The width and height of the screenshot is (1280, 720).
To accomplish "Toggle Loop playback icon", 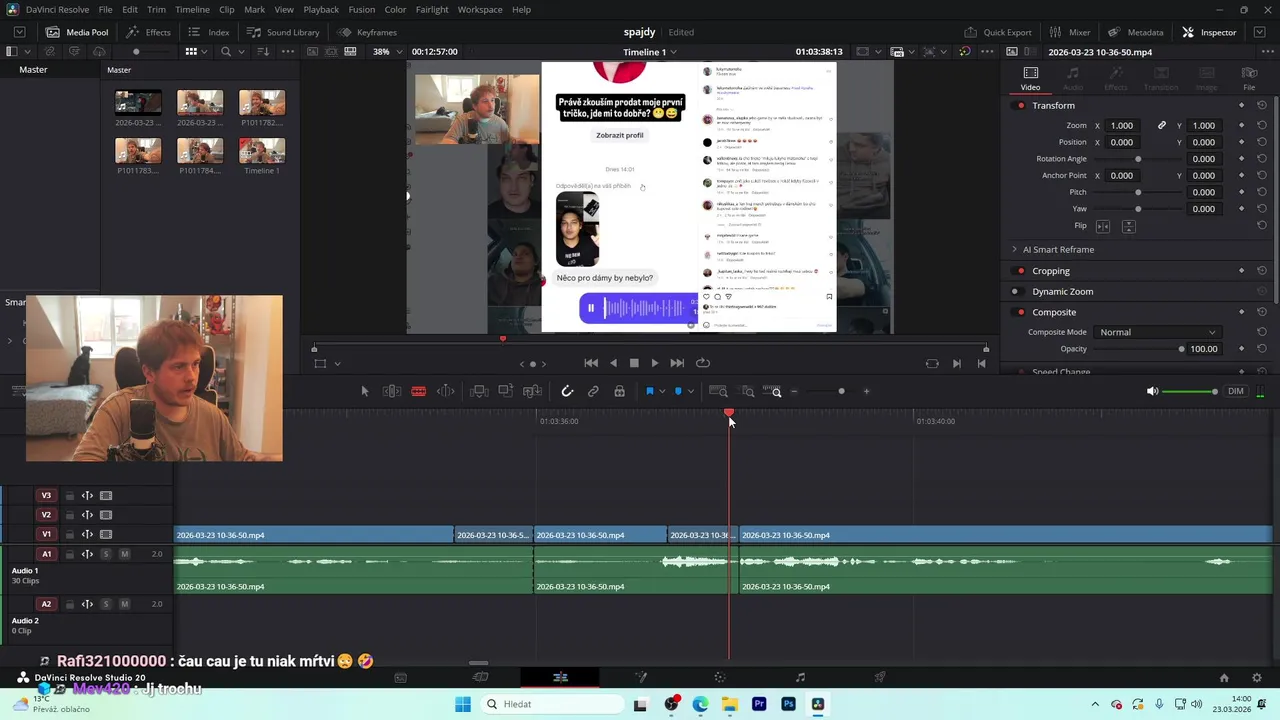I will click(x=702, y=363).
